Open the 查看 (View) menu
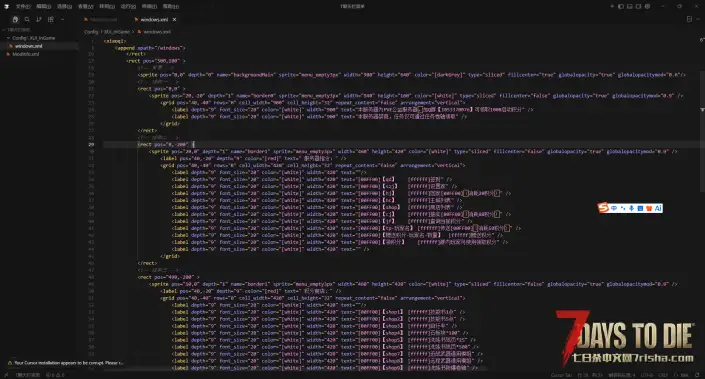 click(x=85, y=6)
